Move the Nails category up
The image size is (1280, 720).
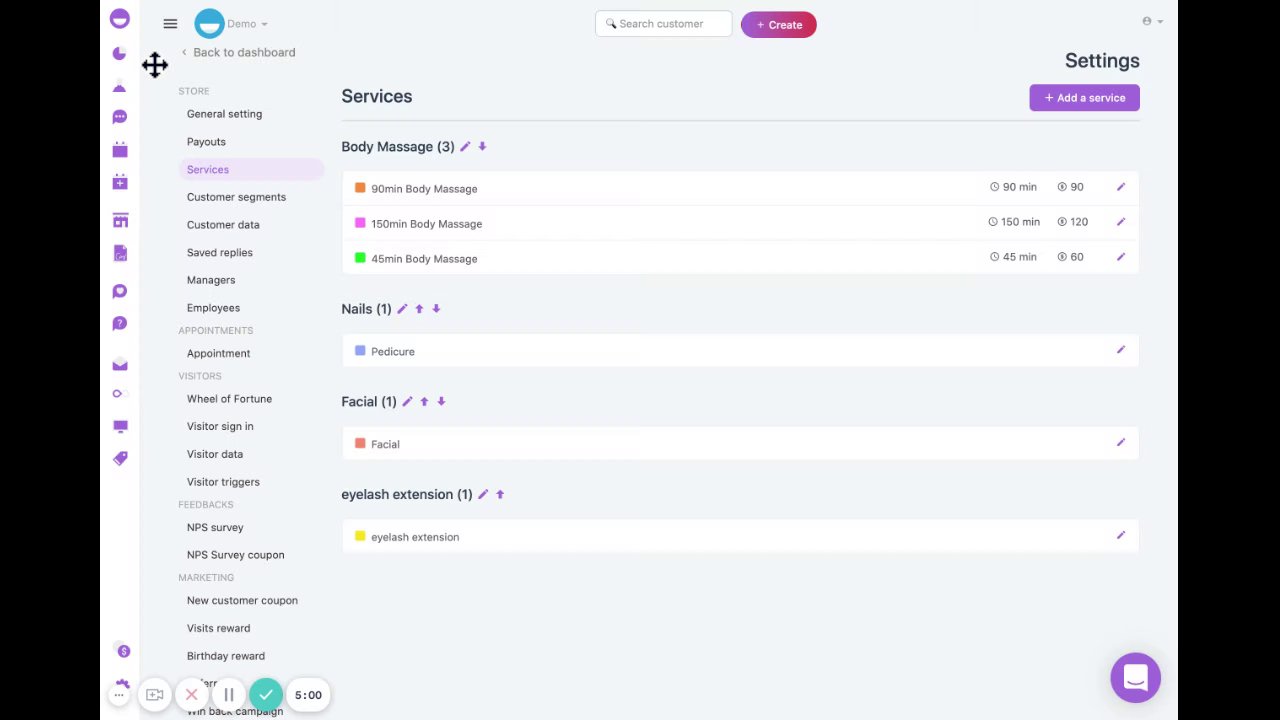point(419,309)
